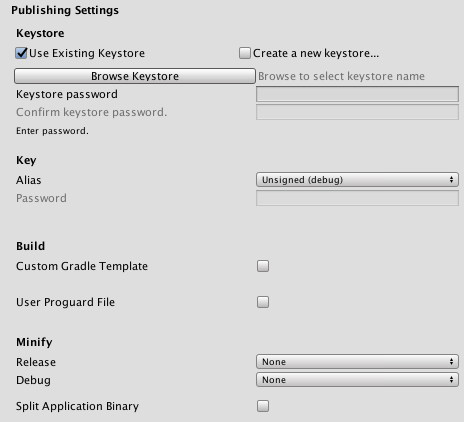
Task: Click the Confirm keystore password field
Action: tap(357, 112)
